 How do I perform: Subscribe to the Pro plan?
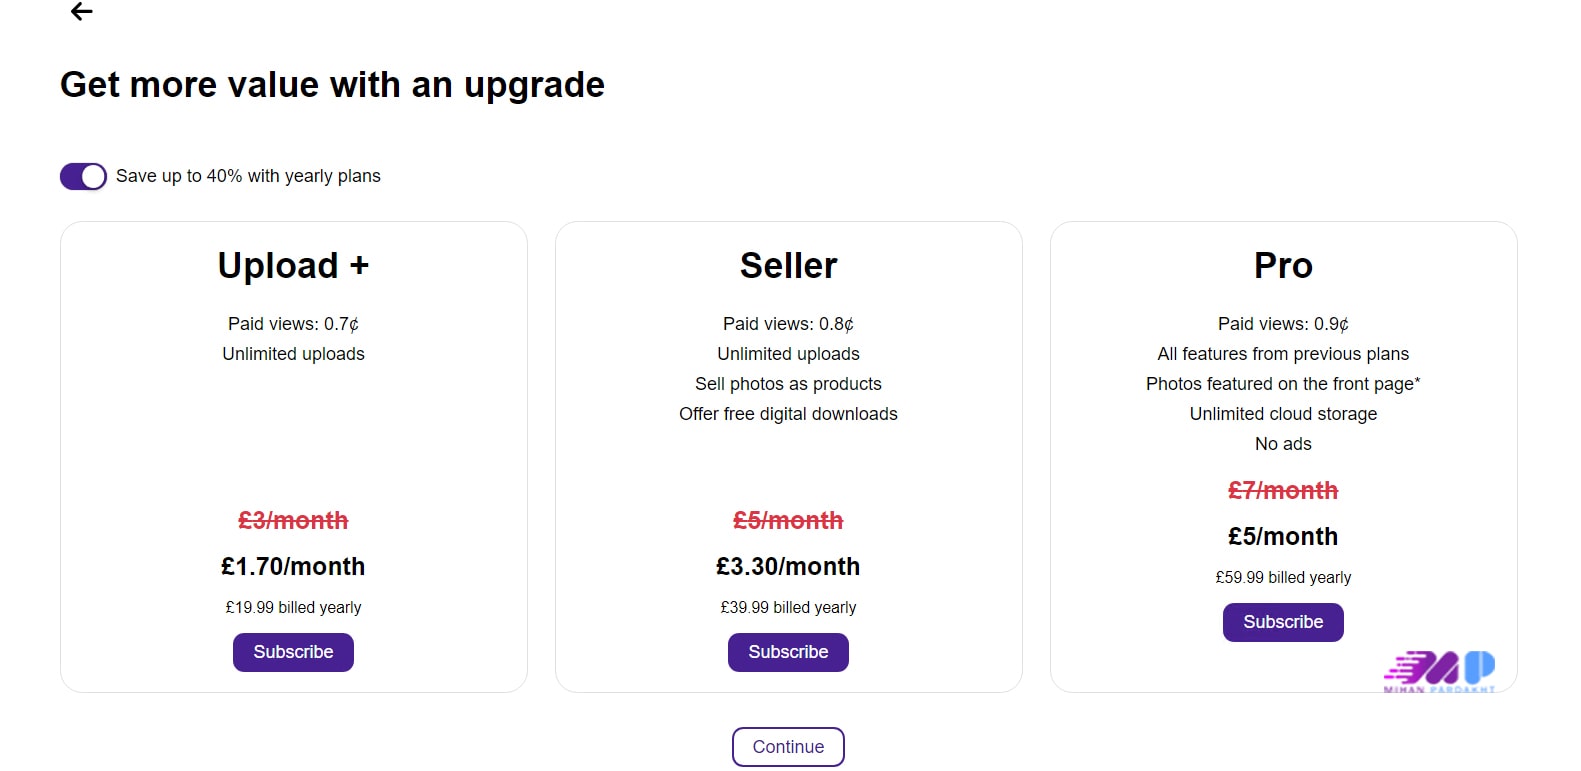pyautogui.click(x=1283, y=622)
